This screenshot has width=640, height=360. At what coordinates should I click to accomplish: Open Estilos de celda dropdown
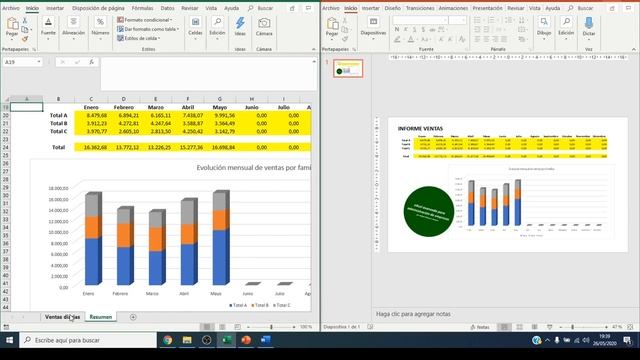pos(138,38)
